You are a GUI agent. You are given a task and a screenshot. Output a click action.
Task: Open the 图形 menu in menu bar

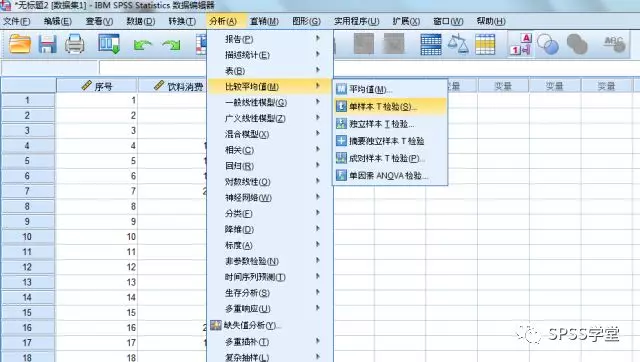point(306,21)
